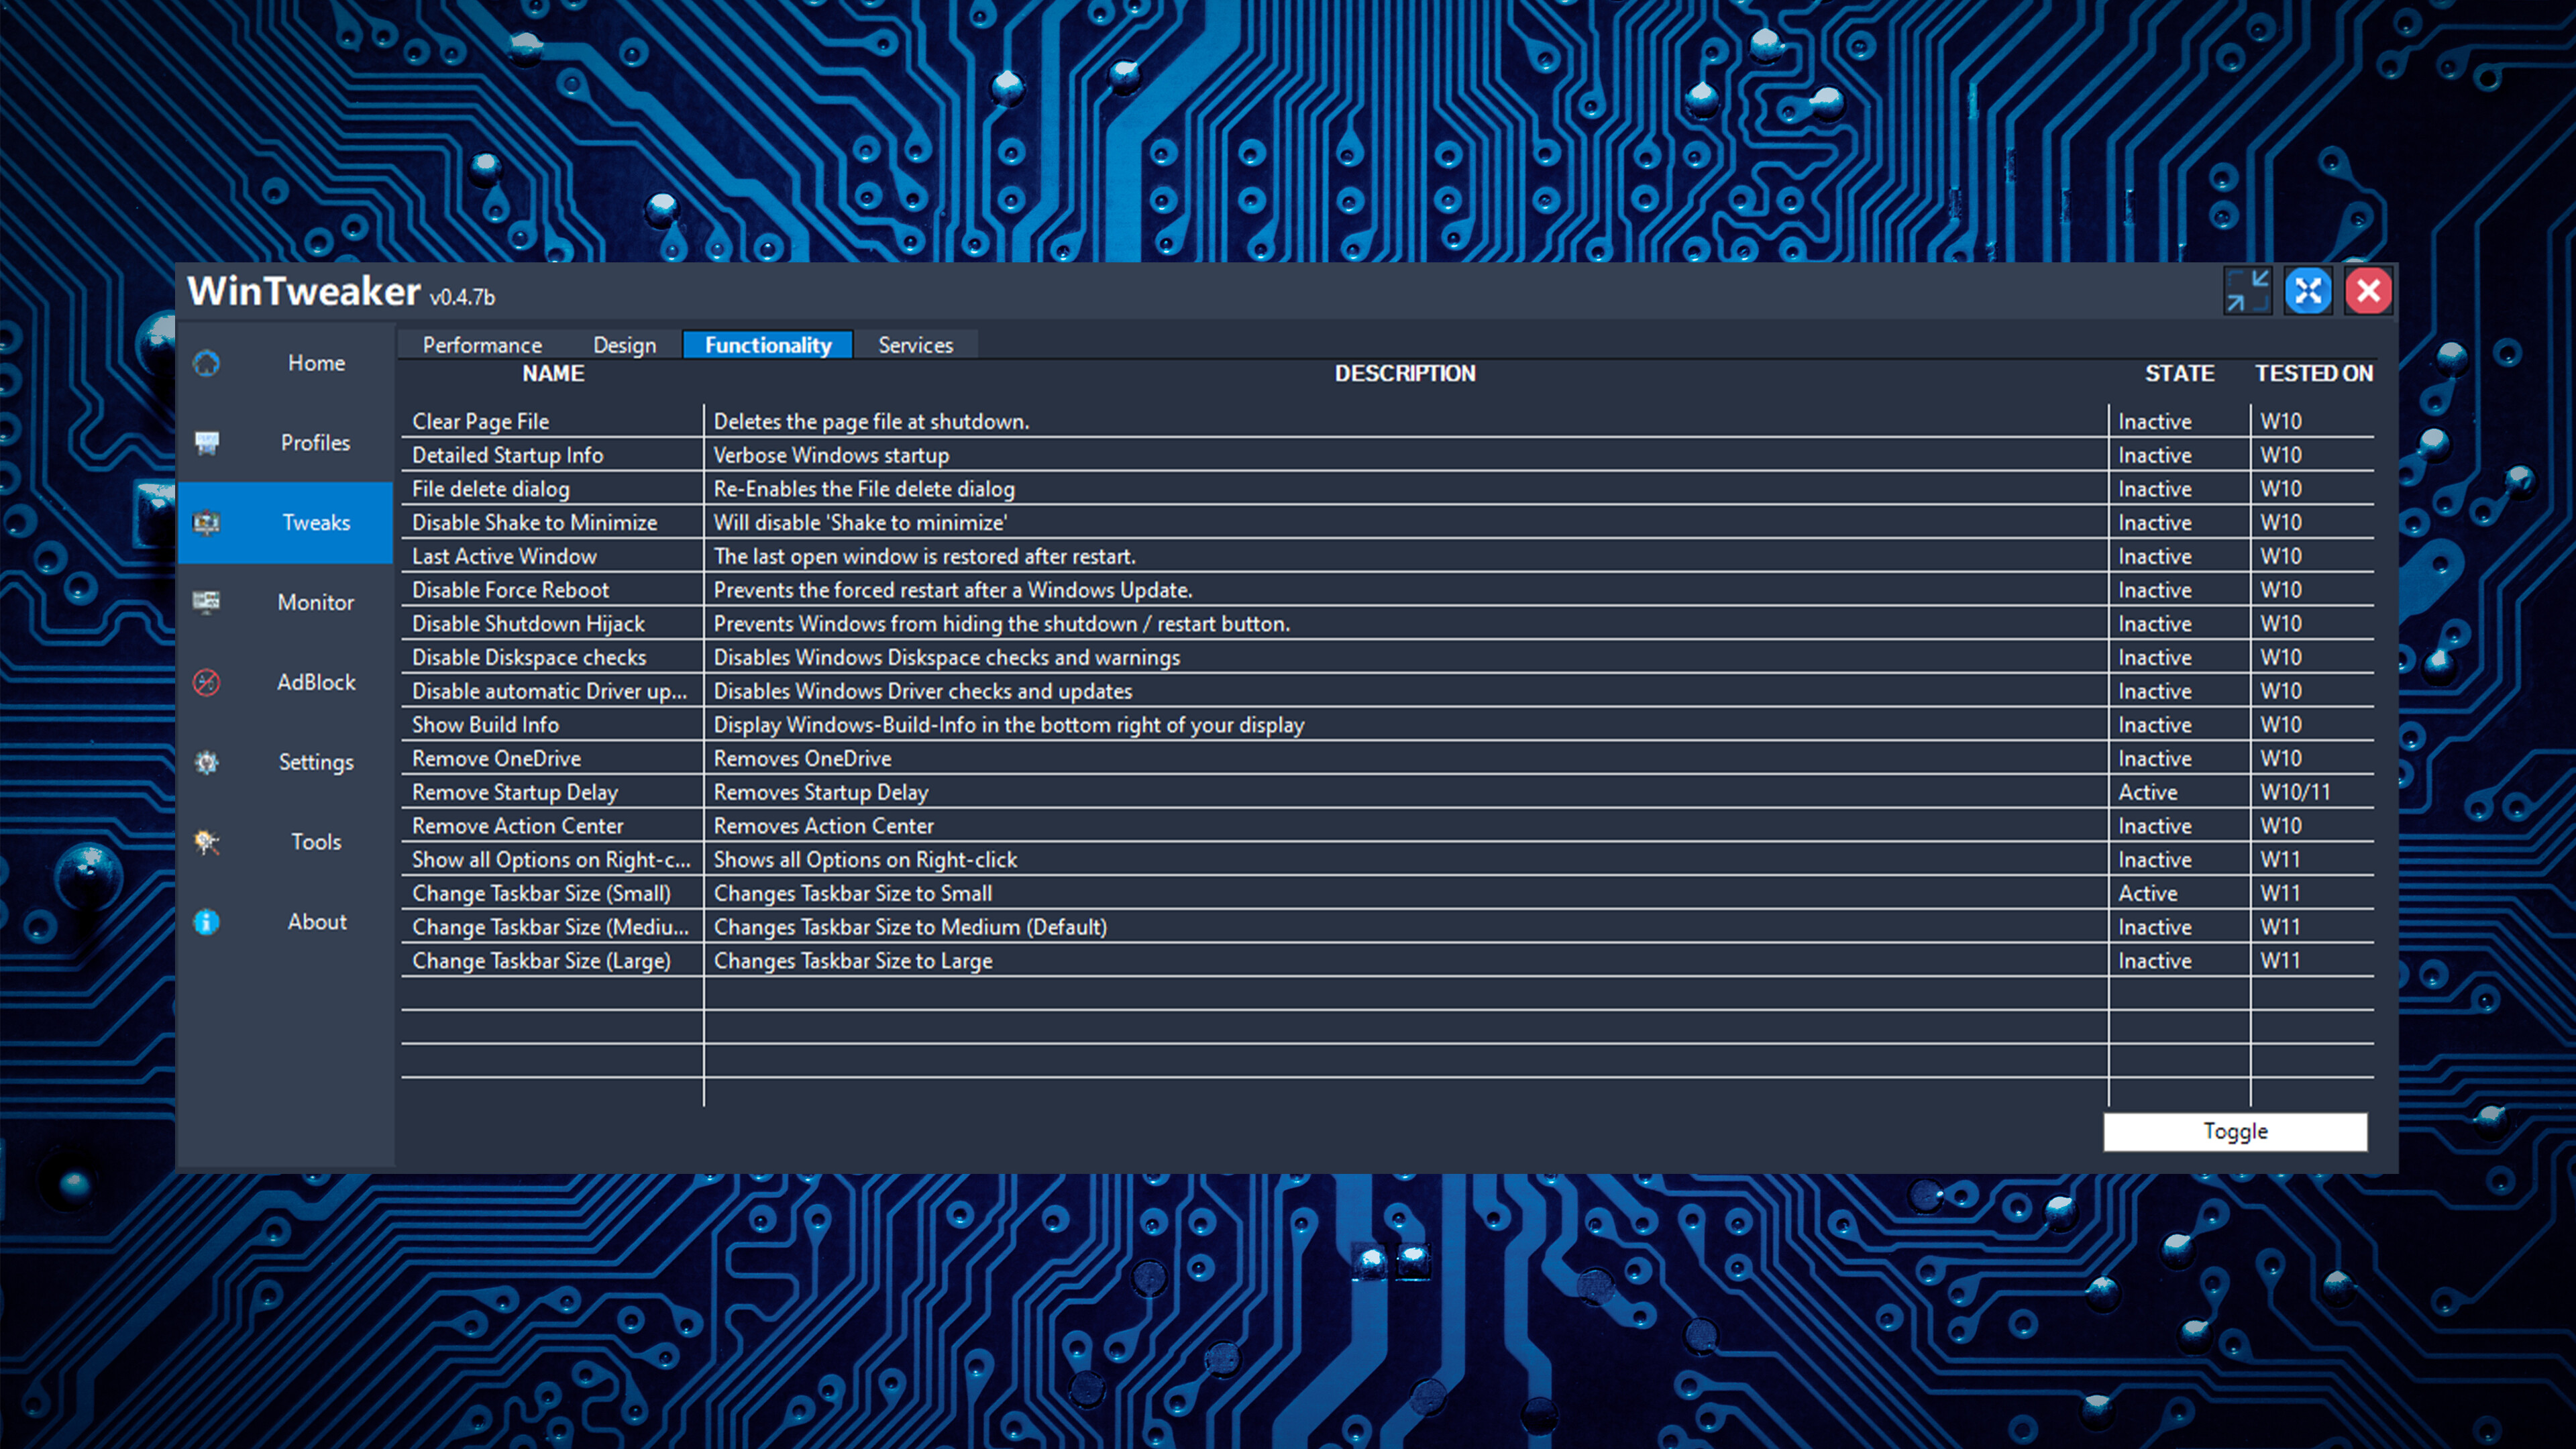The image size is (2576, 1449).
Task: Click the Tweaks monitor icon in the sidebar
Action: coord(206,522)
